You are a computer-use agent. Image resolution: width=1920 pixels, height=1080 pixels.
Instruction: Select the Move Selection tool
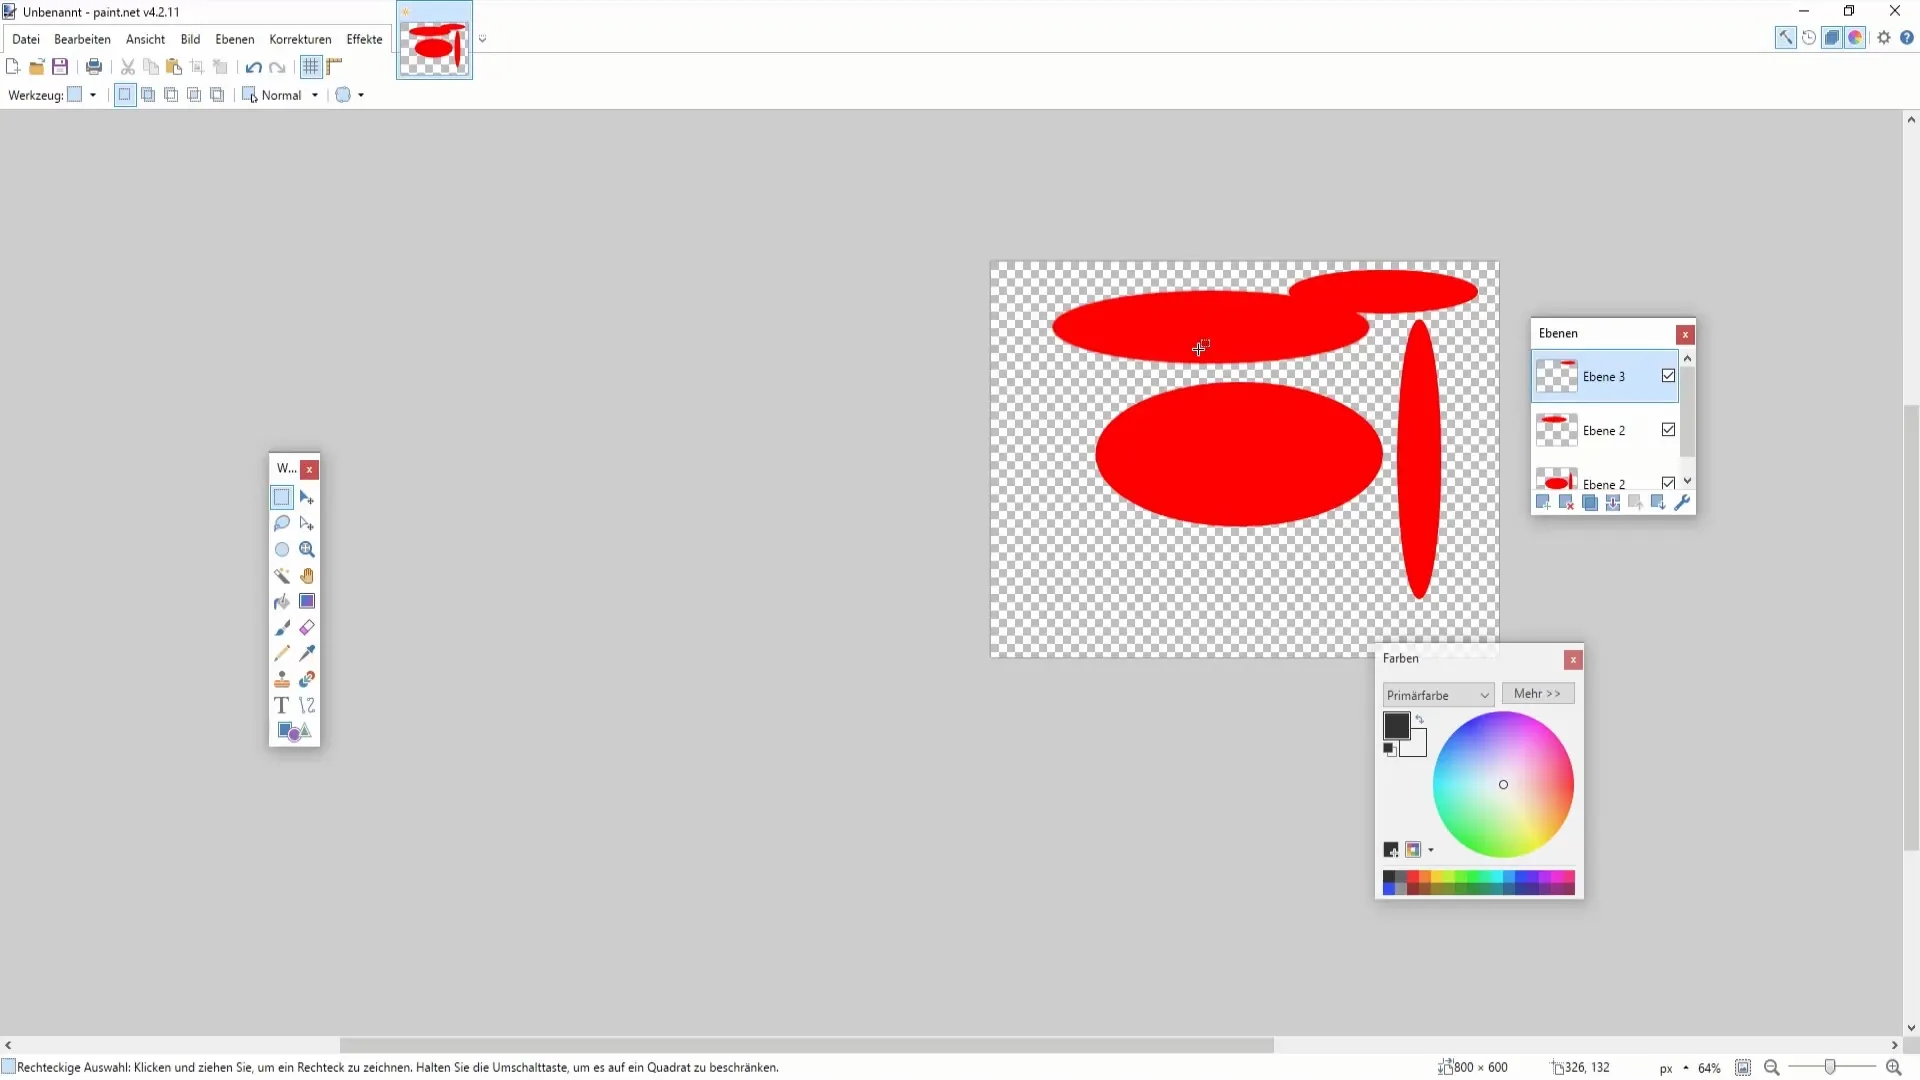(x=307, y=523)
